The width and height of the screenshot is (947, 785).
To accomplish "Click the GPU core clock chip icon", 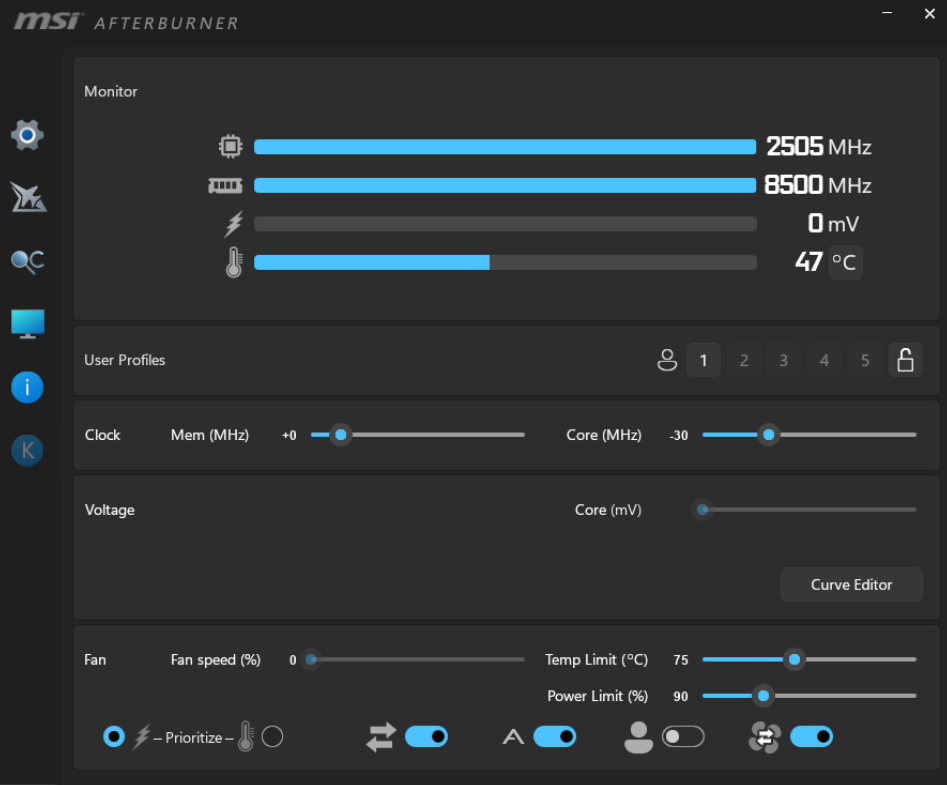I will pos(230,146).
